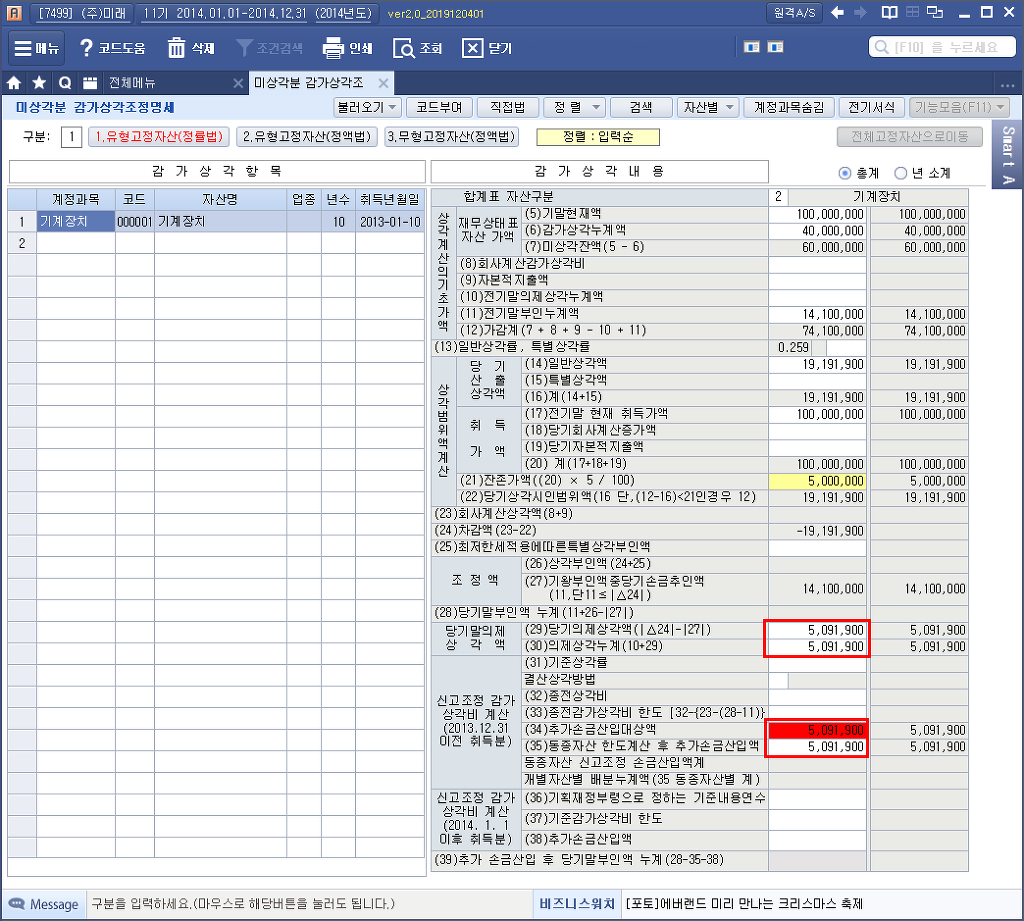Close the 전체메뉴 tab
The width and height of the screenshot is (1024, 921).
click(238, 83)
